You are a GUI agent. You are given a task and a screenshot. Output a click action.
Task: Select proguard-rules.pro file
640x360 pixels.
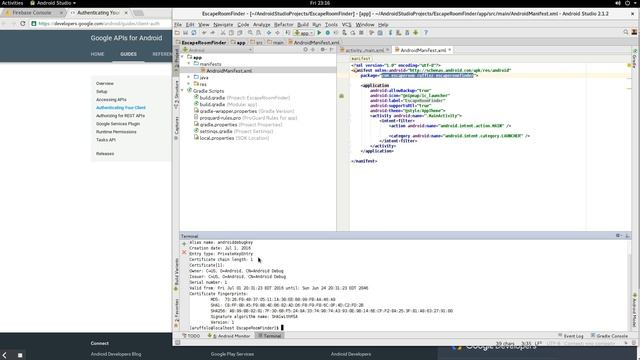click(x=245, y=118)
